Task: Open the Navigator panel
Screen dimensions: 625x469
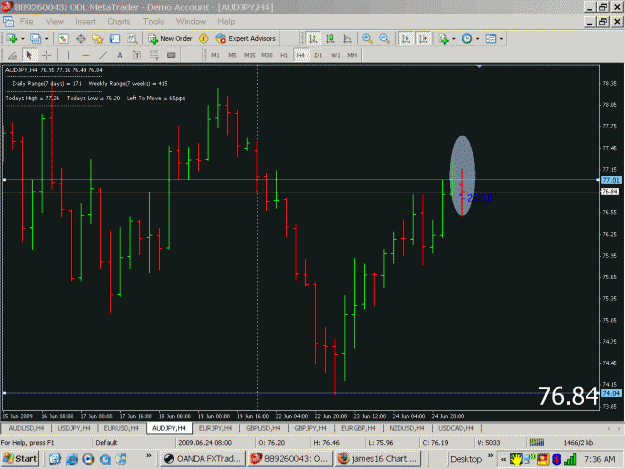Action: coord(98,39)
